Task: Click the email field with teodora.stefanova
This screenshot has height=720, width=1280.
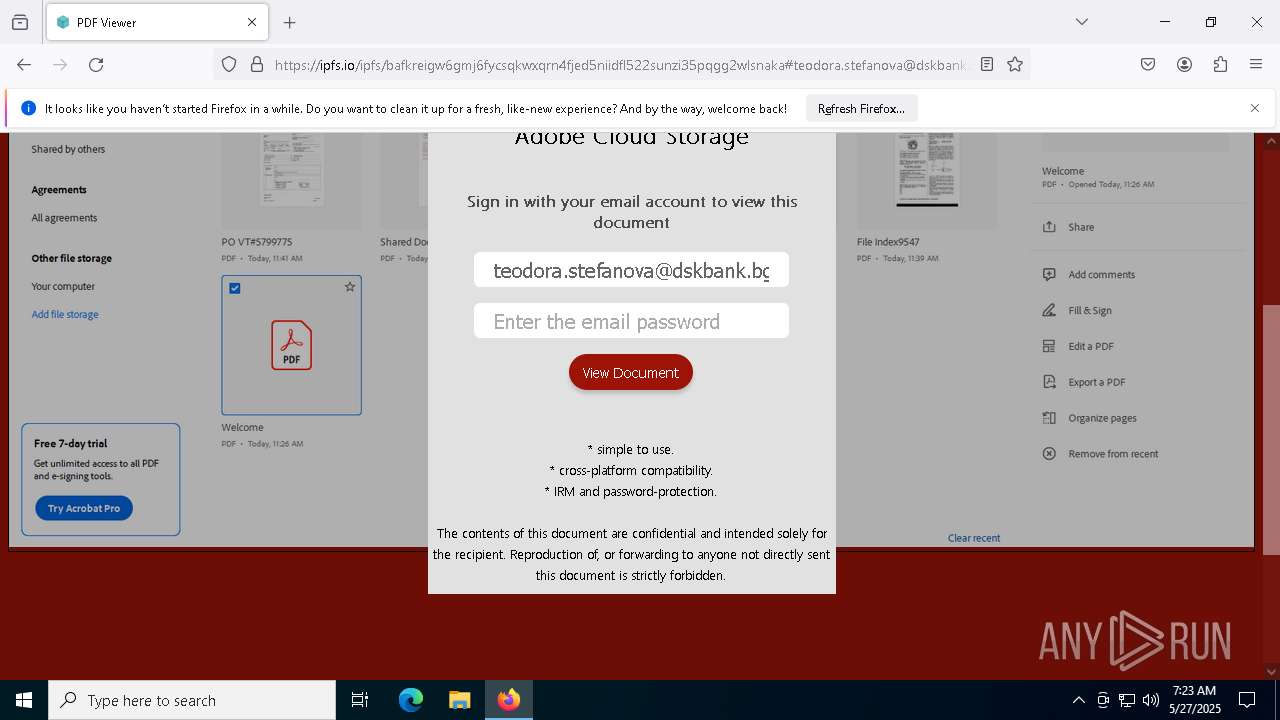Action: (631, 270)
